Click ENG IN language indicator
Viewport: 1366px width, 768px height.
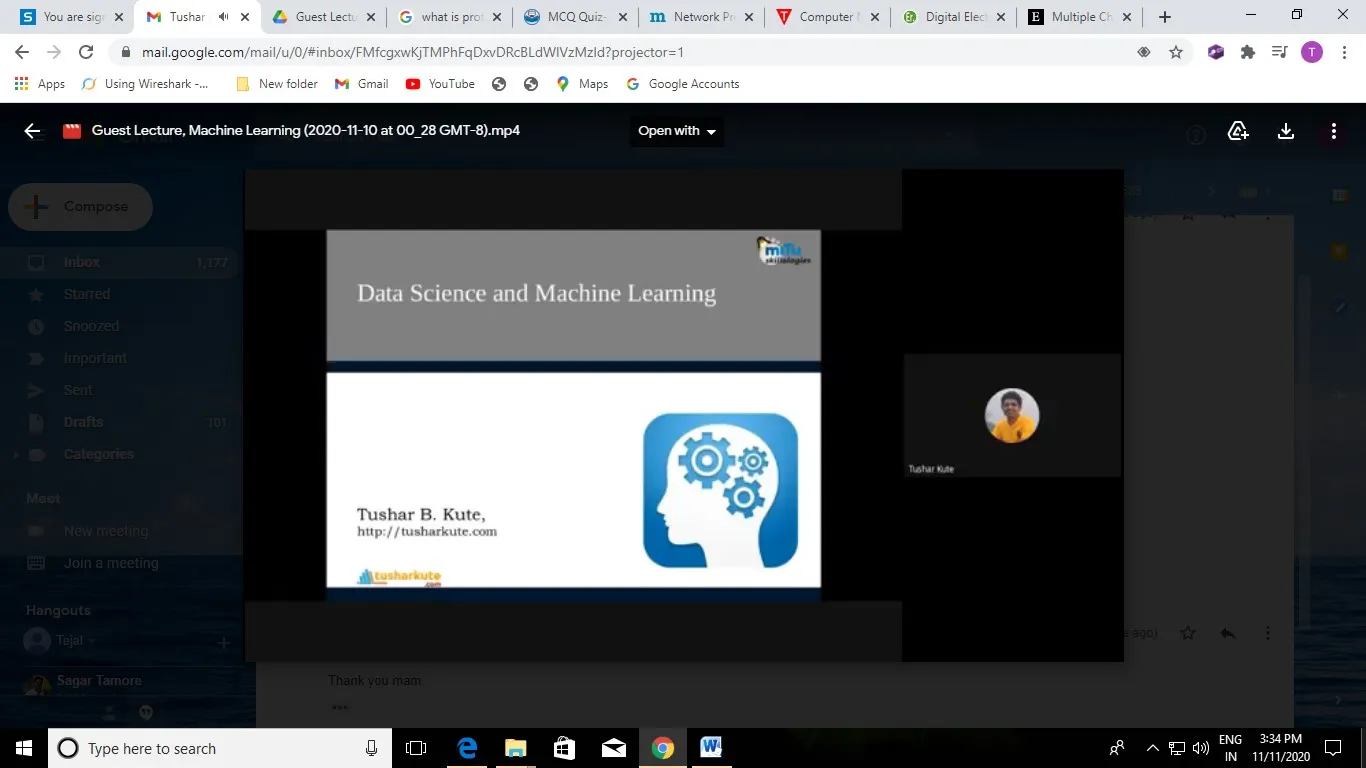click(1231, 748)
